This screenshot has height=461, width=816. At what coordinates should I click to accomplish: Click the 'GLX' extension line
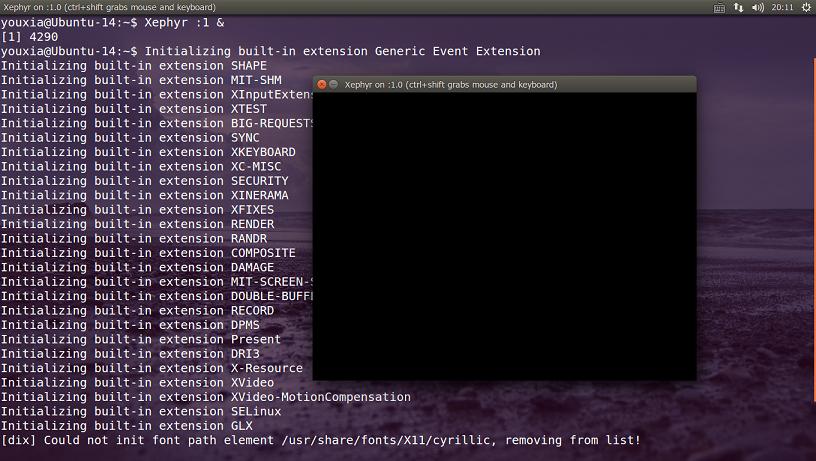click(126, 426)
